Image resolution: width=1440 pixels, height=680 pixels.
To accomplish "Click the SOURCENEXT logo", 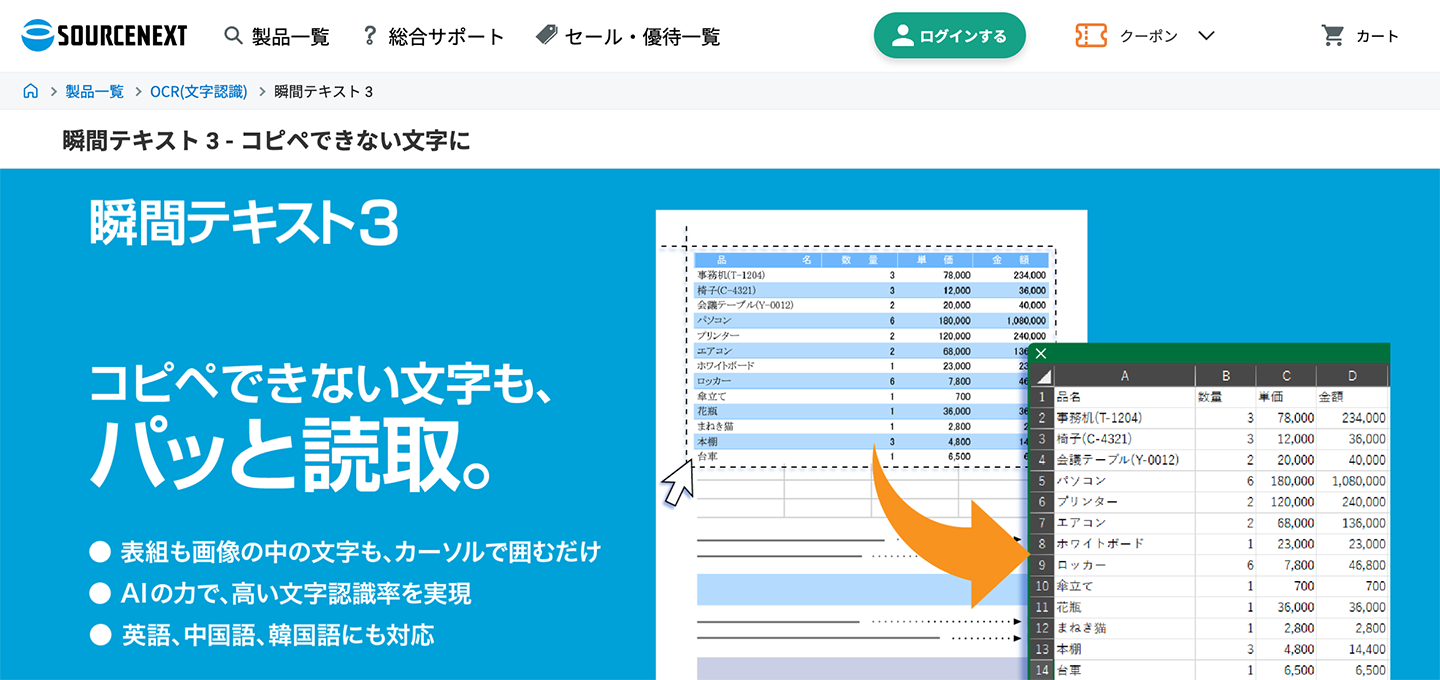I will [x=105, y=34].
